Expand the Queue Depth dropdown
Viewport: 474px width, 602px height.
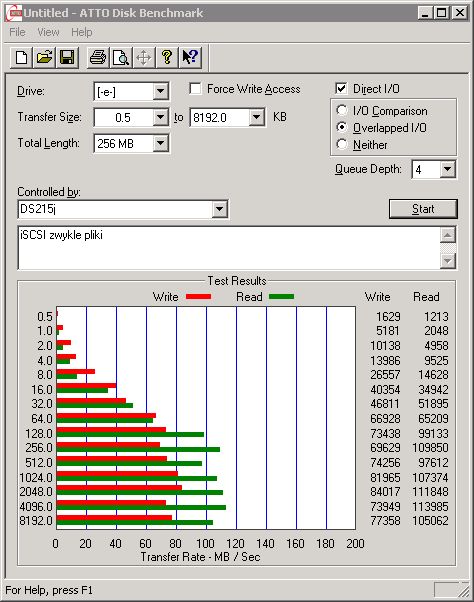click(x=447, y=169)
